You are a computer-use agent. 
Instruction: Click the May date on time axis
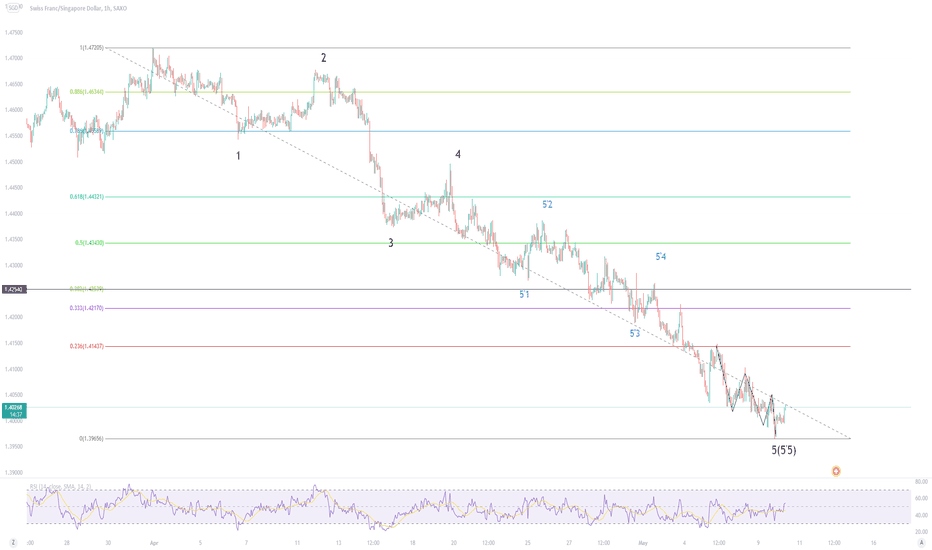click(643, 543)
